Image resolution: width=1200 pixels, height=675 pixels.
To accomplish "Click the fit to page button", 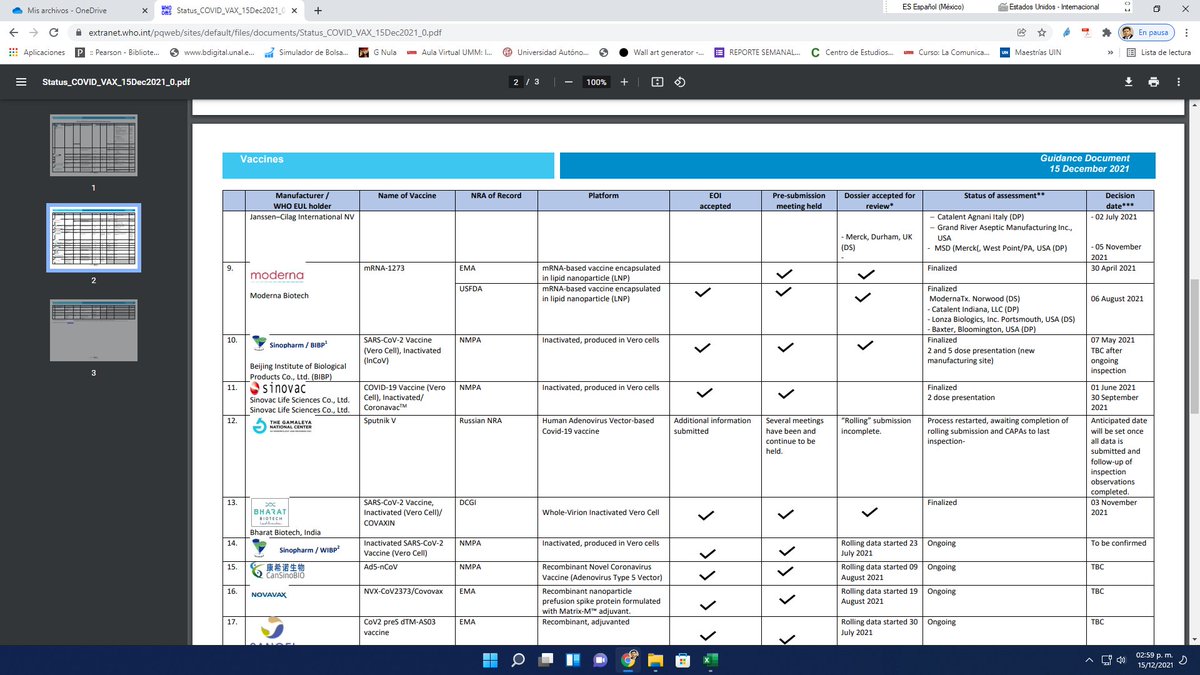I will point(657,82).
